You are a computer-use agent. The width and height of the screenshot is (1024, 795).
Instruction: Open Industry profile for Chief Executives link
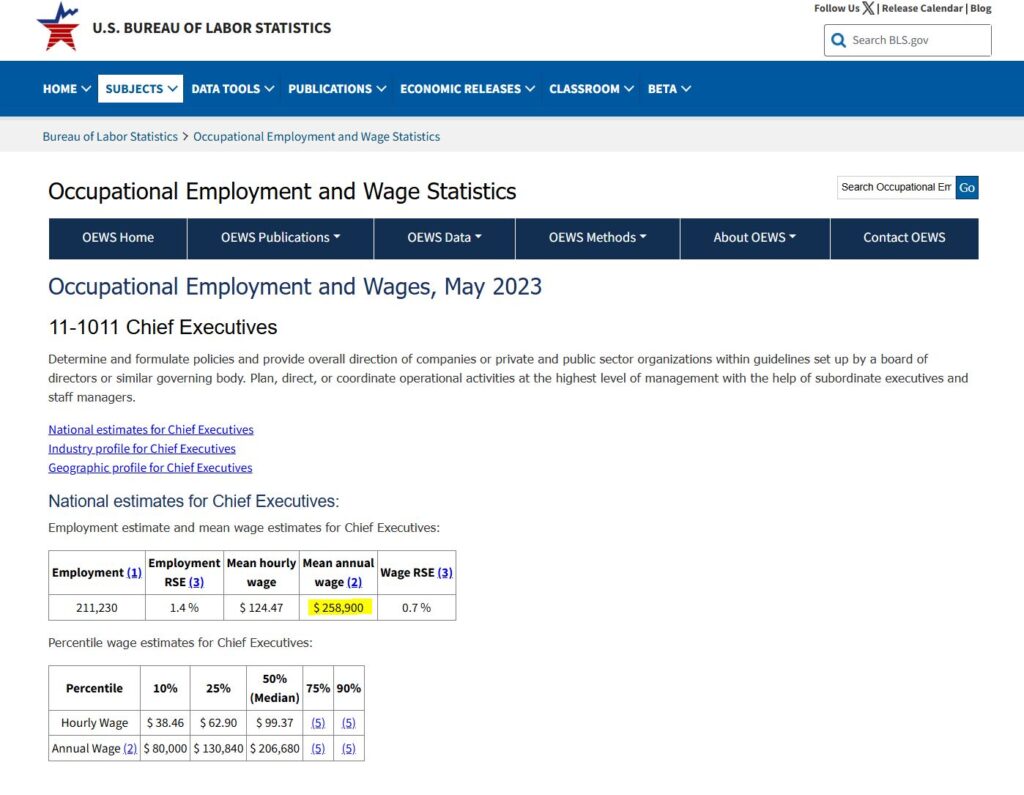click(142, 449)
